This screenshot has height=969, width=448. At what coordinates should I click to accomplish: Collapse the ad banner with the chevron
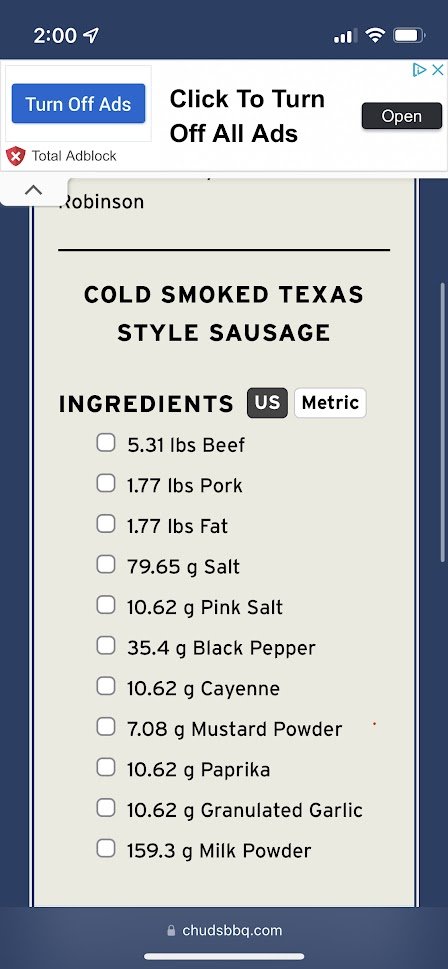tap(33, 190)
